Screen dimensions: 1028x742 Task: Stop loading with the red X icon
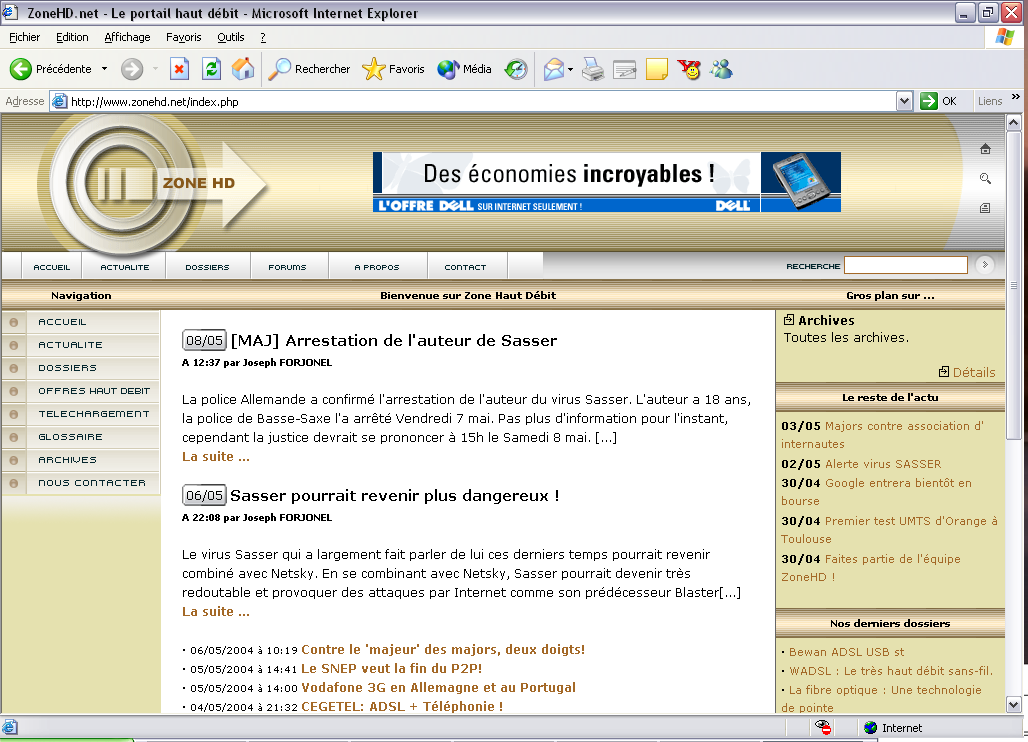(179, 69)
